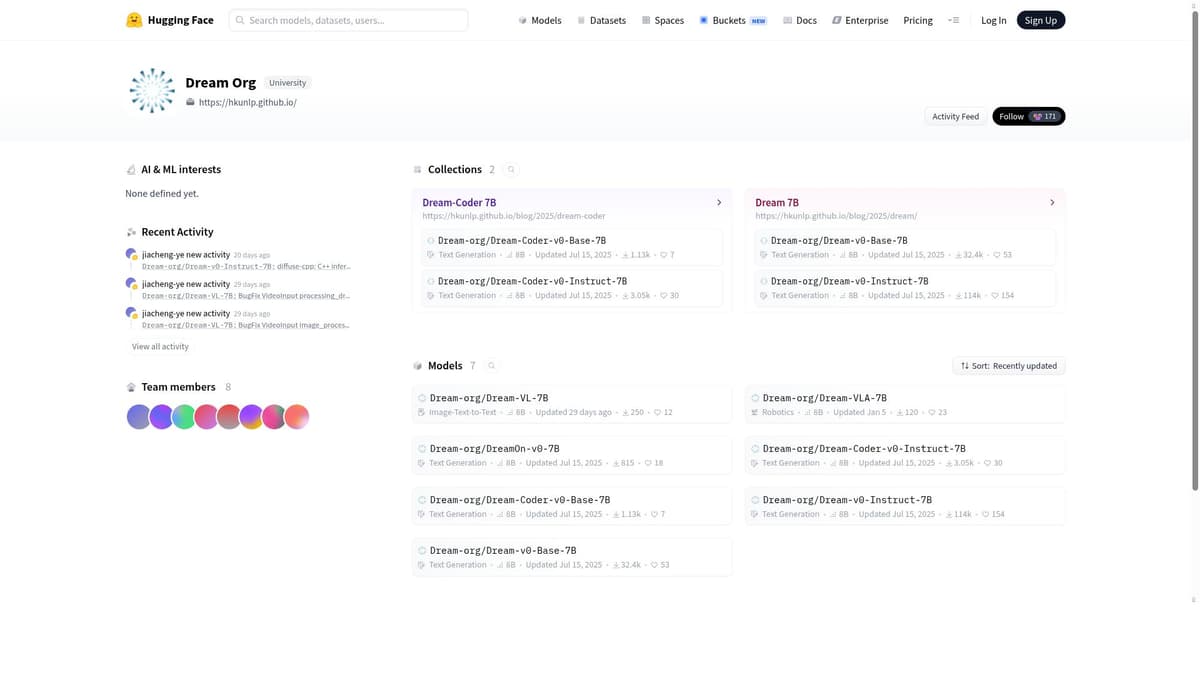The width and height of the screenshot is (1200, 675).
Task: Click the Recent Activity heading icon
Action: 131,232
